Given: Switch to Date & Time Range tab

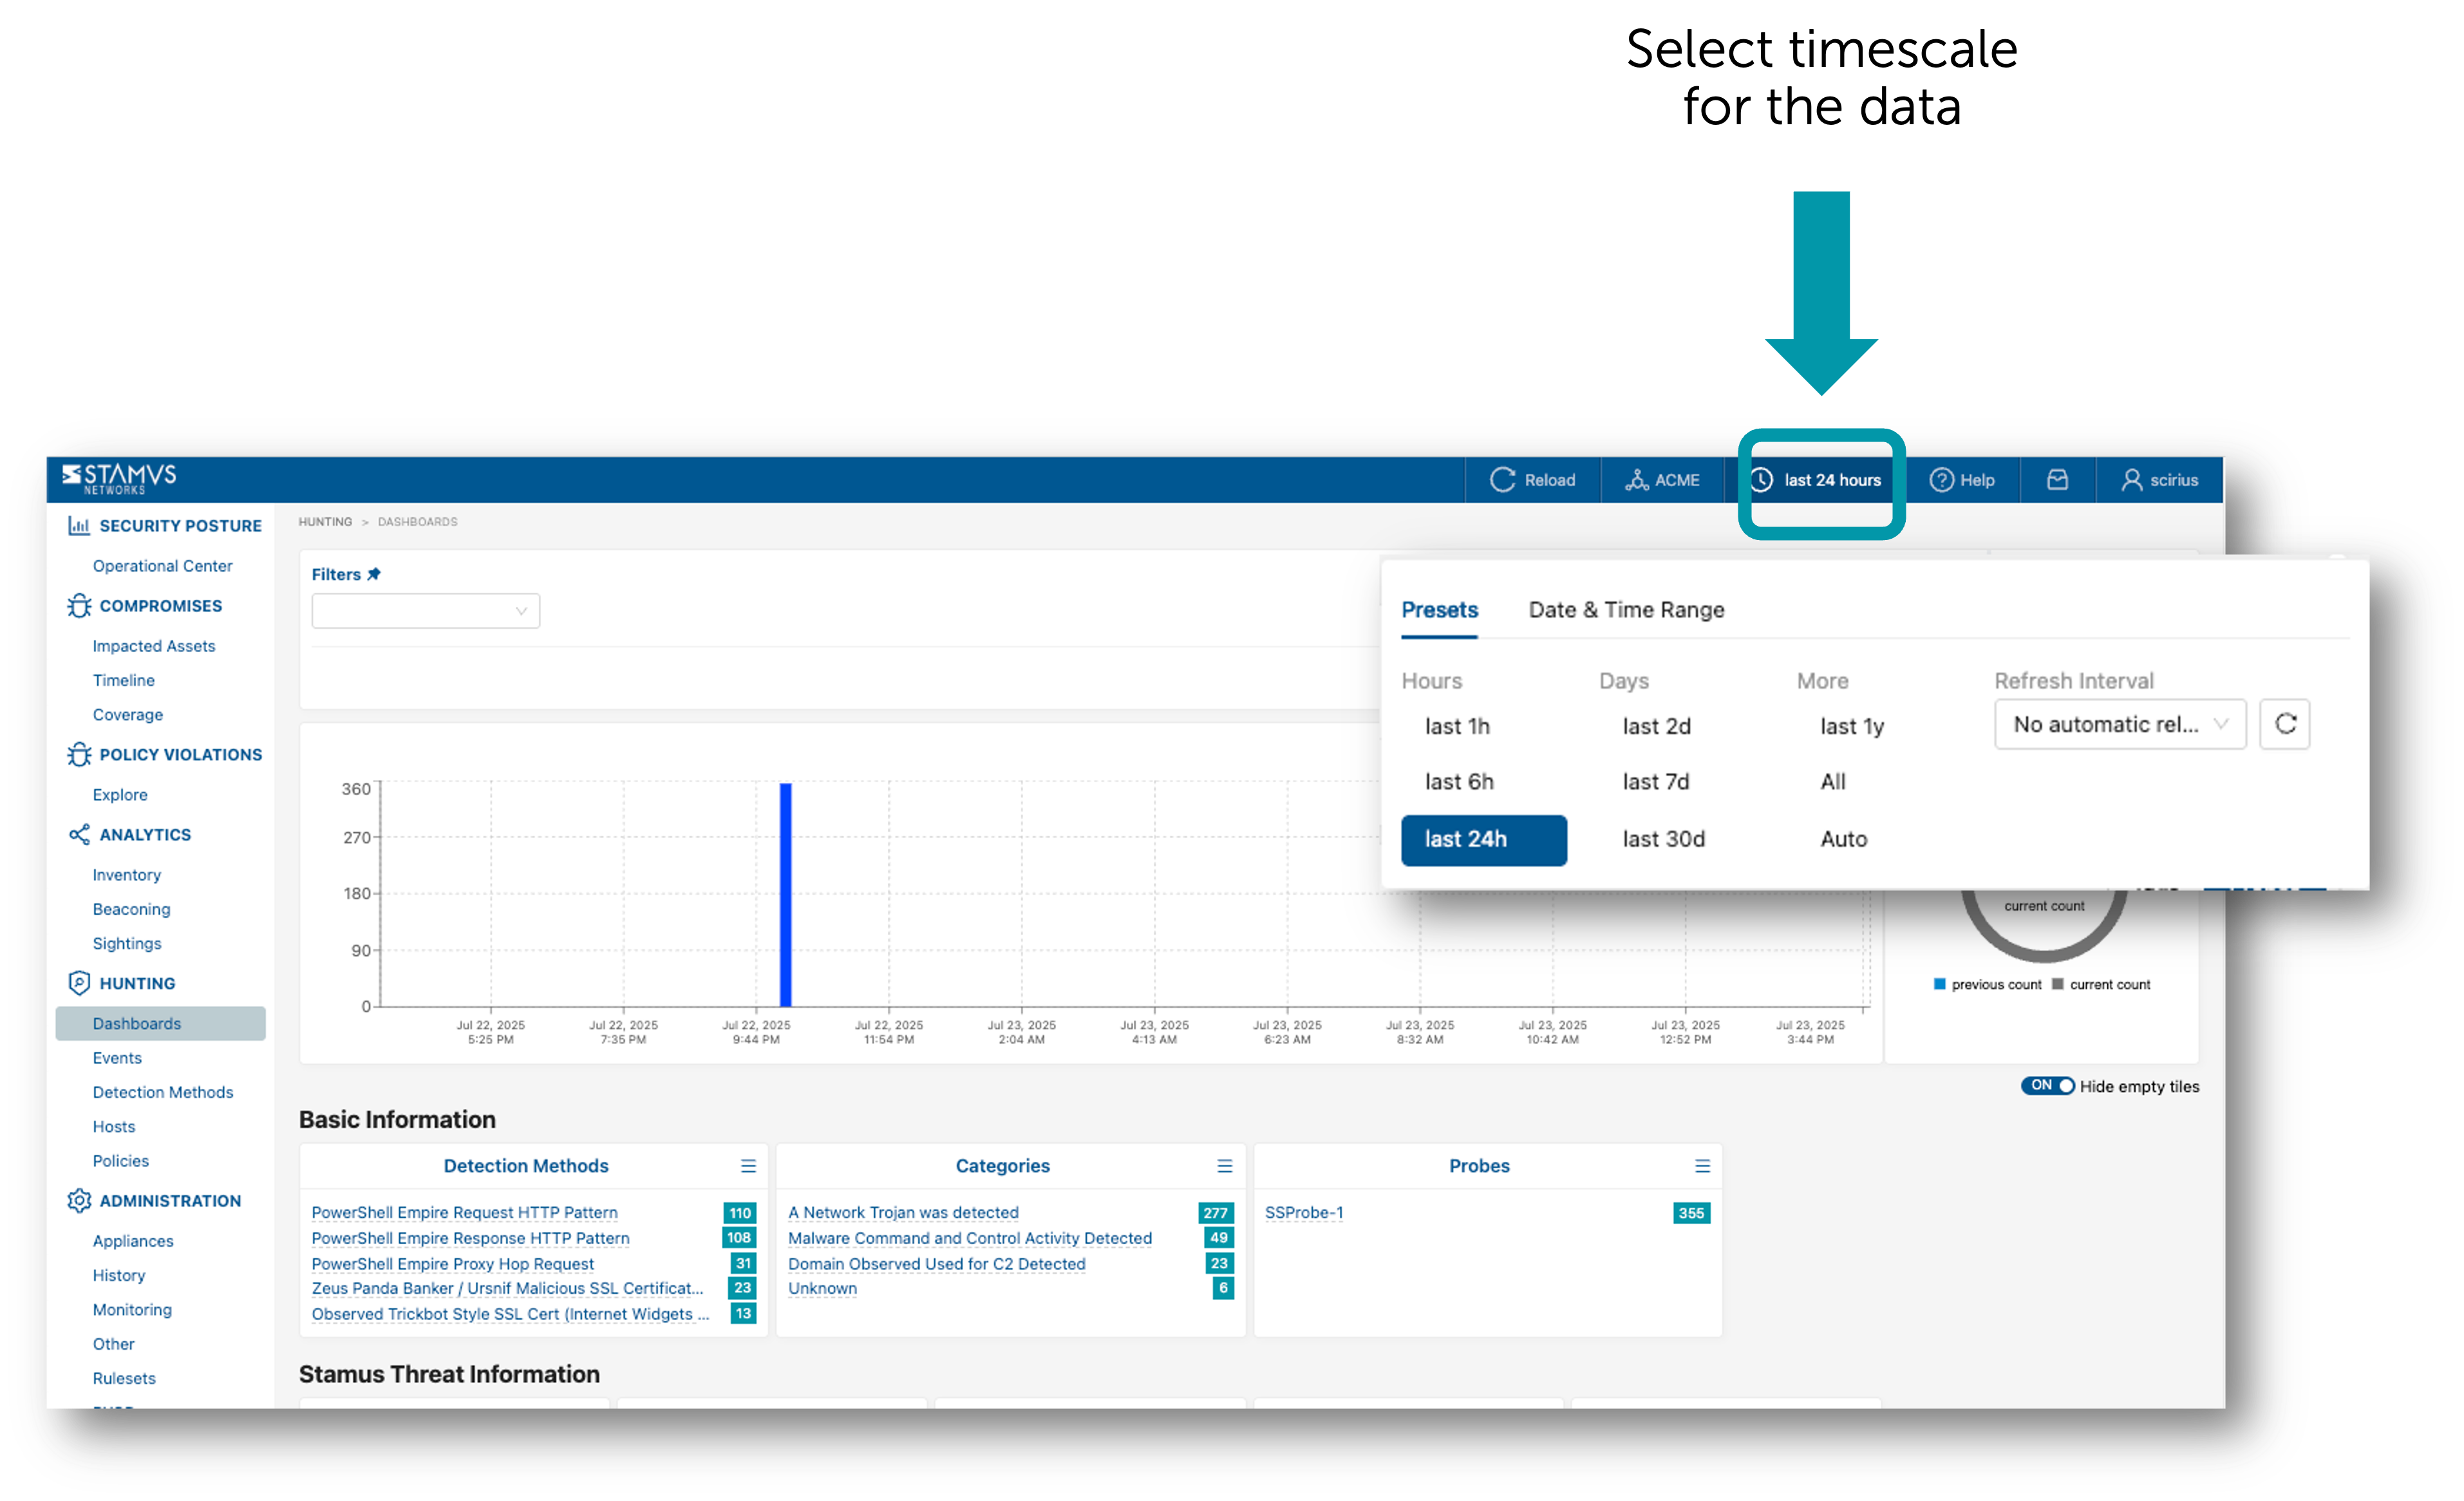Looking at the screenshot, I should tap(1626, 610).
